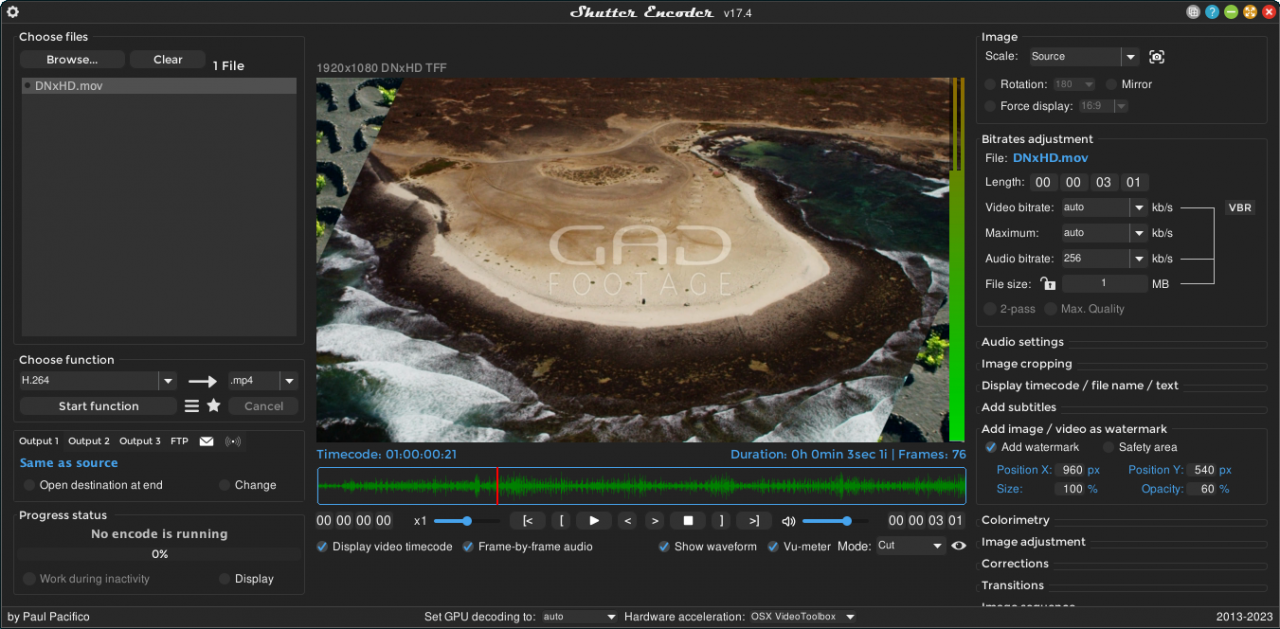
Task: Open the Mode dropdown showing Cut
Action: (x=910, y=546)
